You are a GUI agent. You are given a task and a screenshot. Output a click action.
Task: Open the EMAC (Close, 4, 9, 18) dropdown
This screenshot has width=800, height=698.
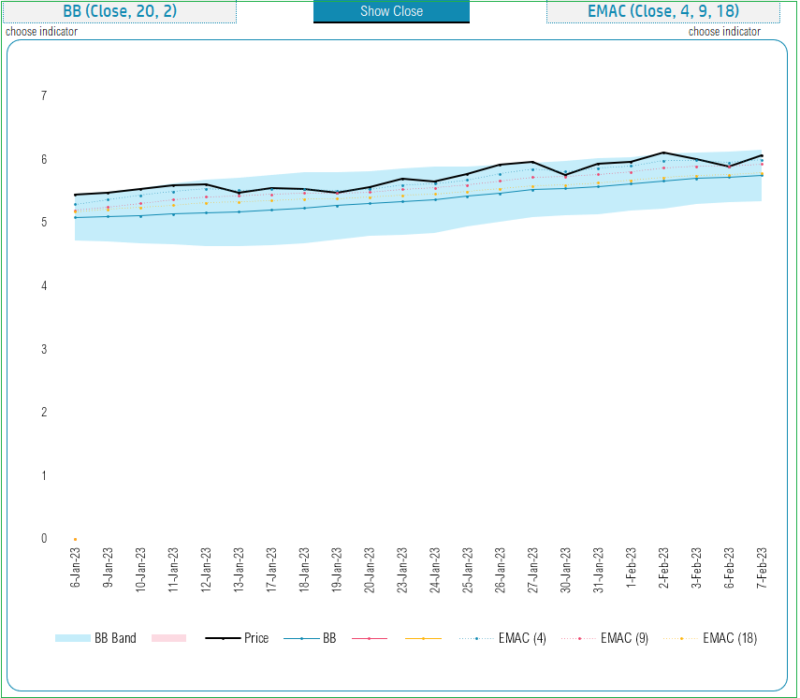663,10
